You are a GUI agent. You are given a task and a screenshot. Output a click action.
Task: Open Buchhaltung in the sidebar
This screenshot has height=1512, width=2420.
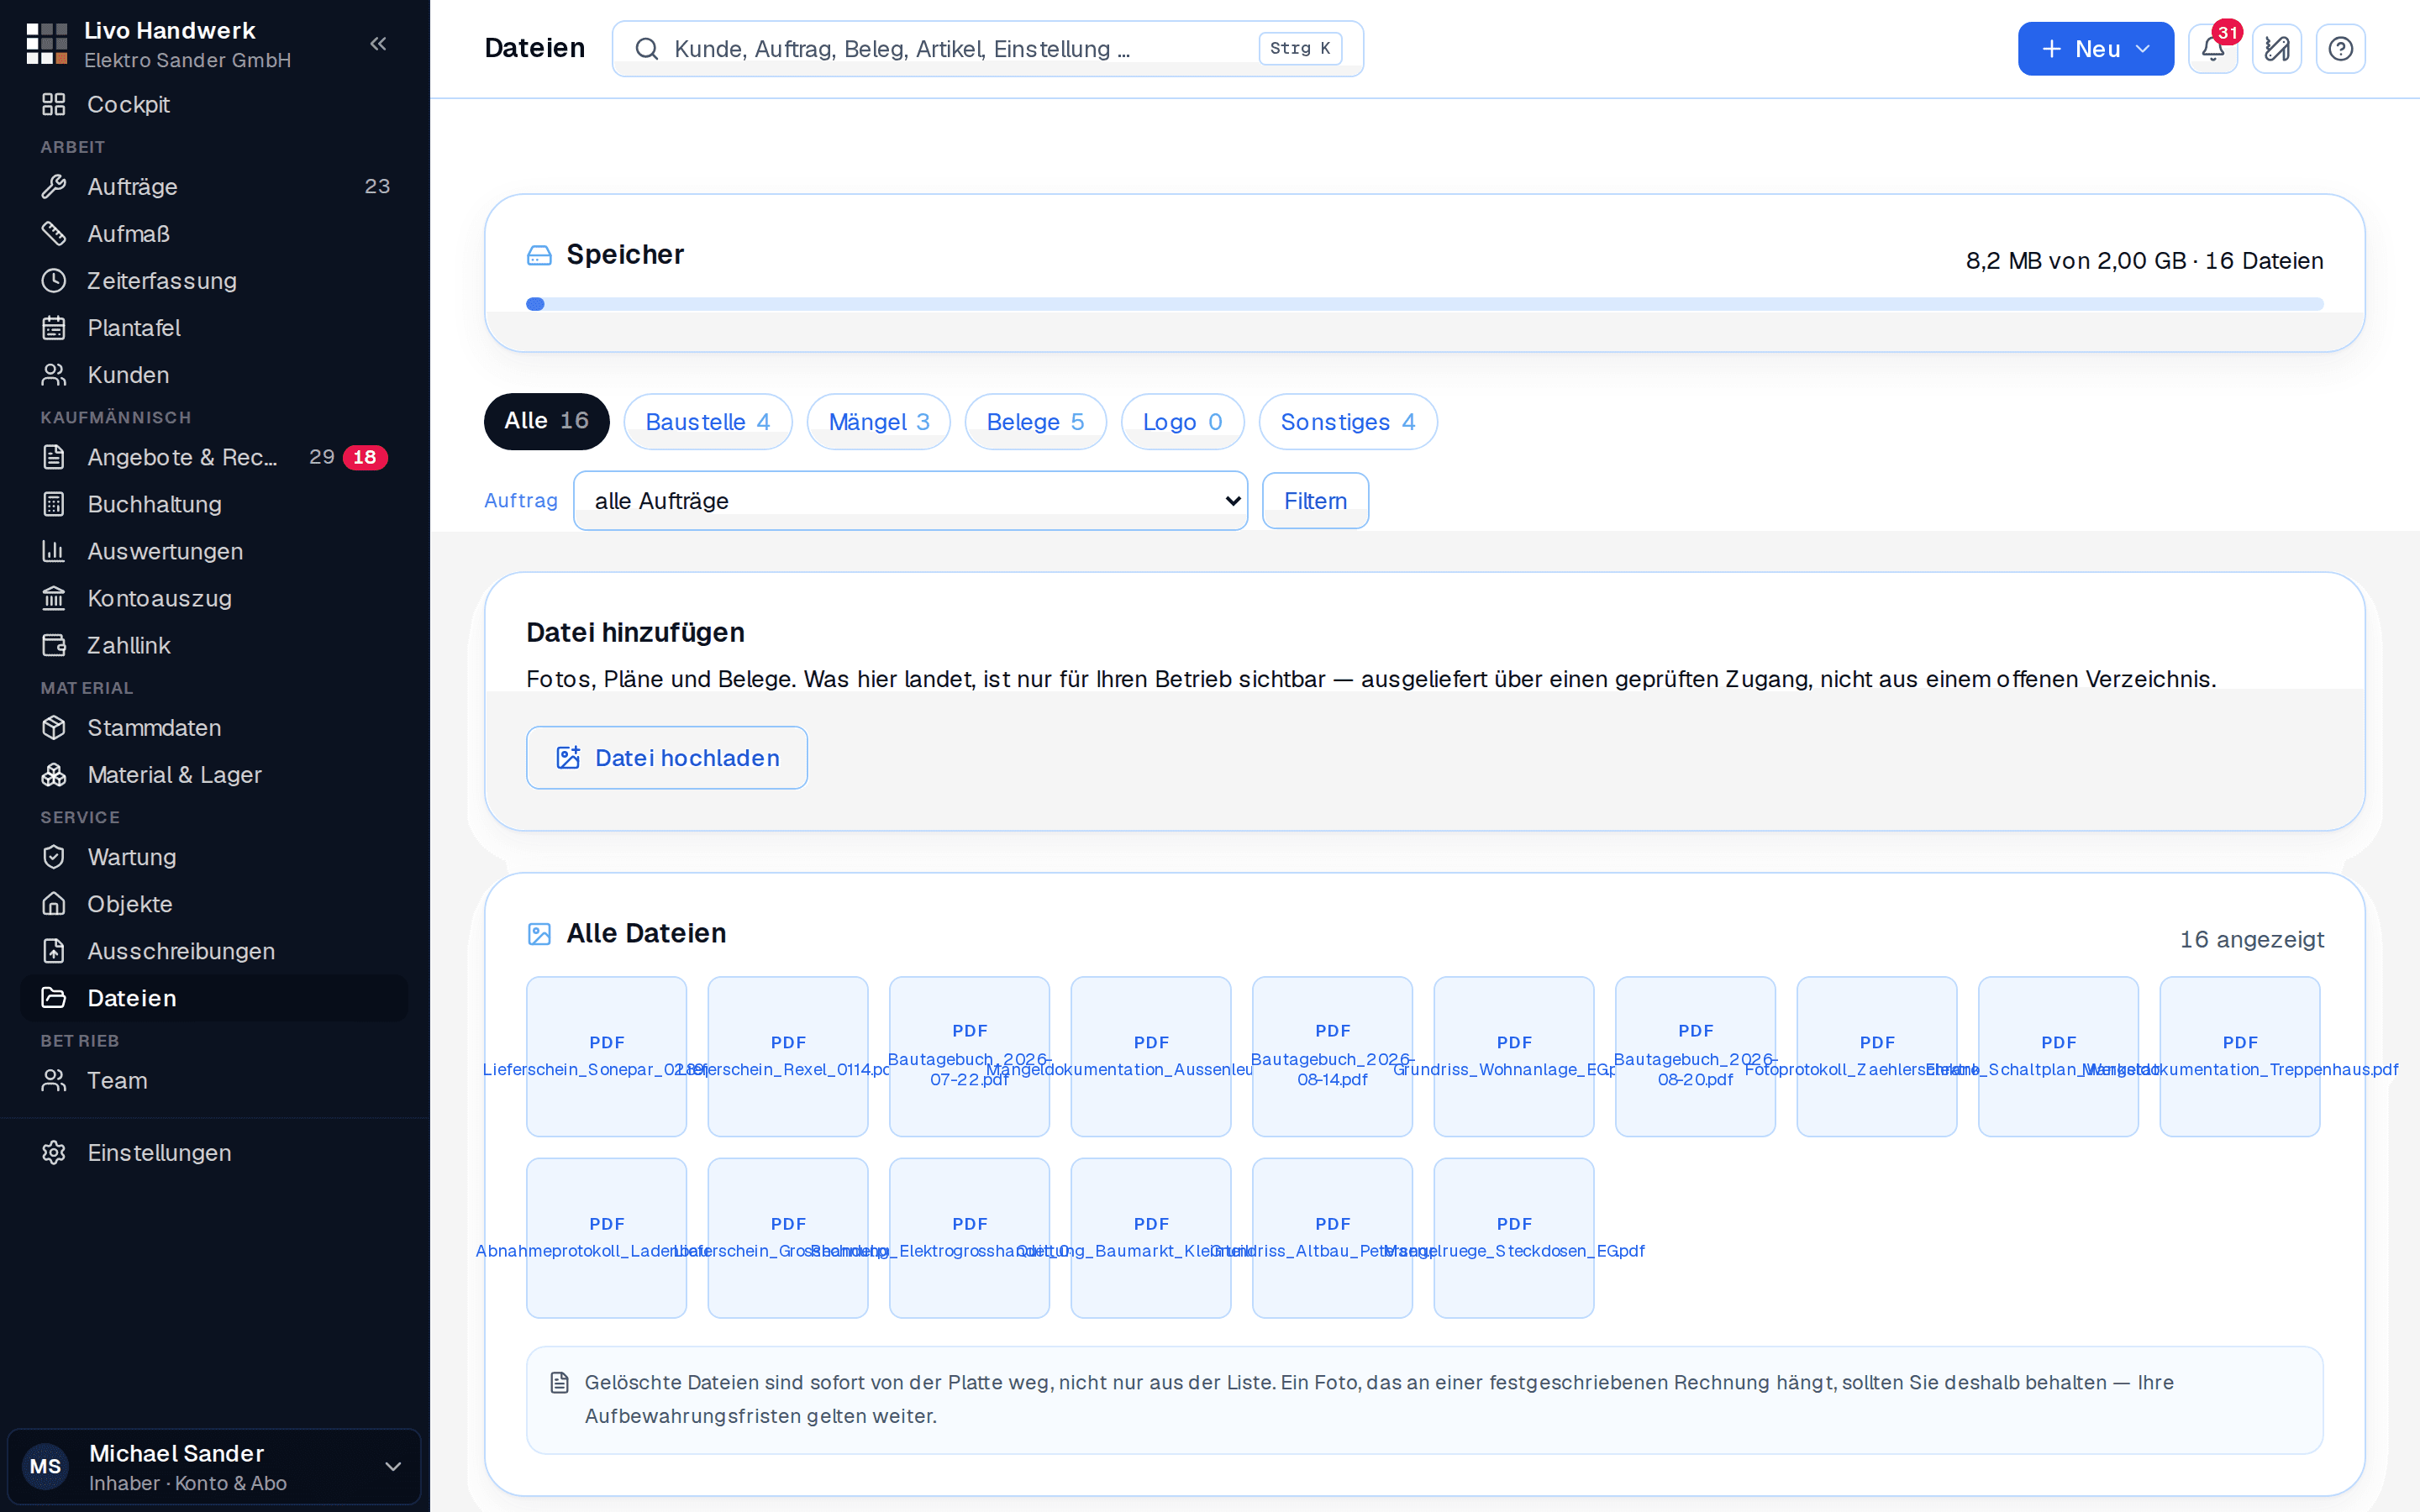tap(214, 504)
